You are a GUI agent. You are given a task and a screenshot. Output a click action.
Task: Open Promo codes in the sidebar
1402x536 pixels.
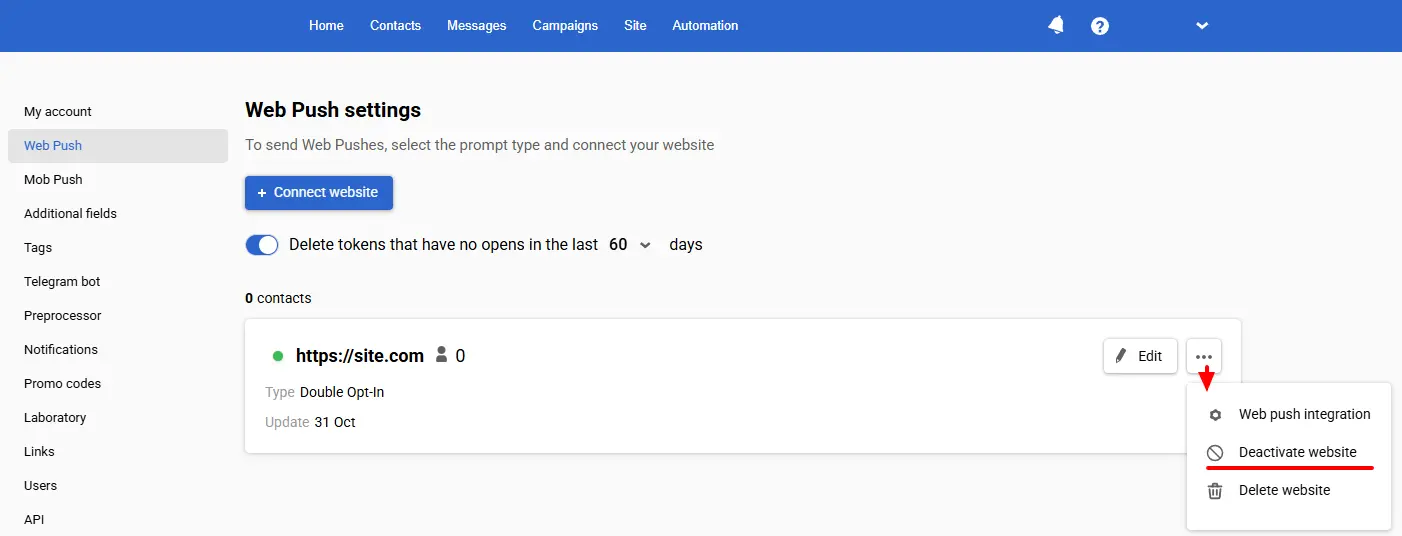(62, 384)
